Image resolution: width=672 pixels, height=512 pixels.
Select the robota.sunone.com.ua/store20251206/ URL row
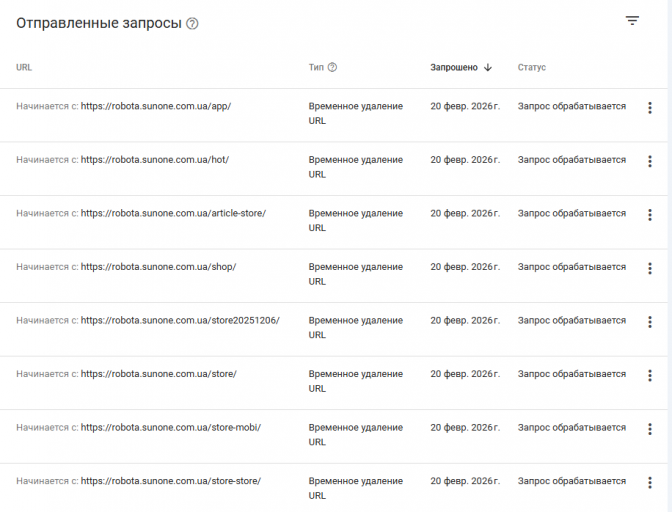pos(180,320)
